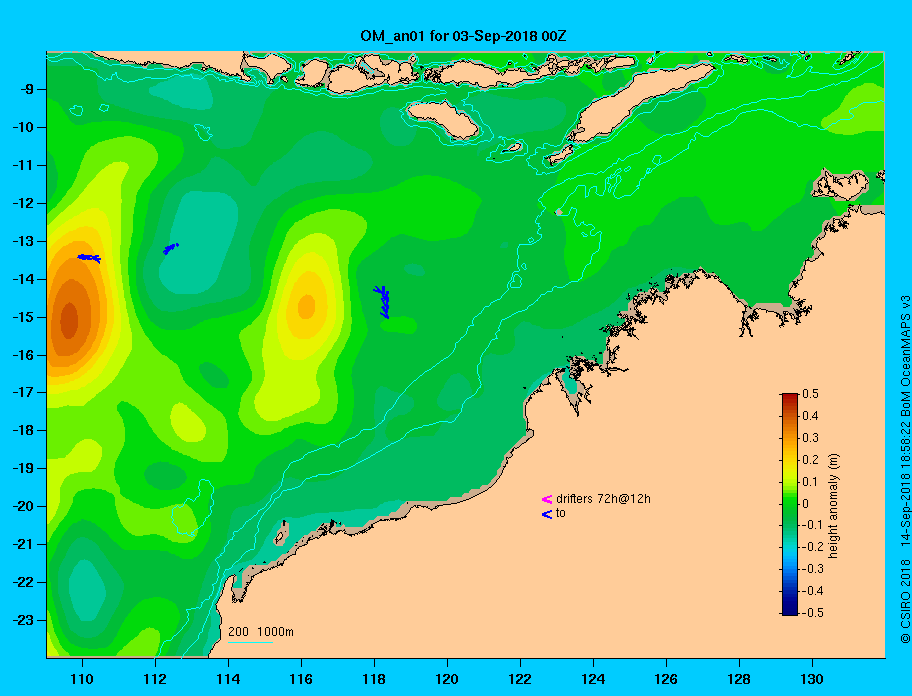Click the positive "0.1" colorbar tick label
The image size is (912, 696).
pyautogui.click(x=810, y=481)
